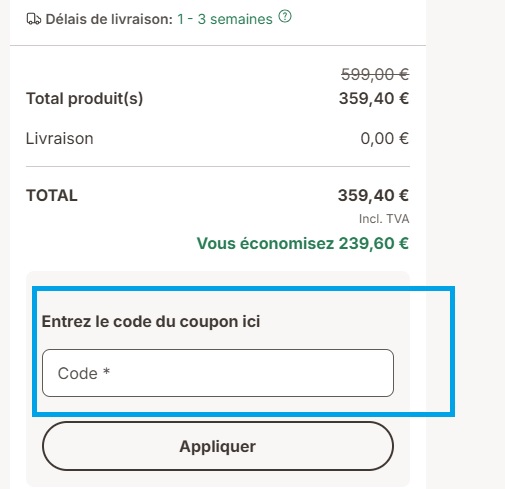This screenshot has width=505, height=489.
Task: Select the "Livraison" row label
Action: point(60,138)
